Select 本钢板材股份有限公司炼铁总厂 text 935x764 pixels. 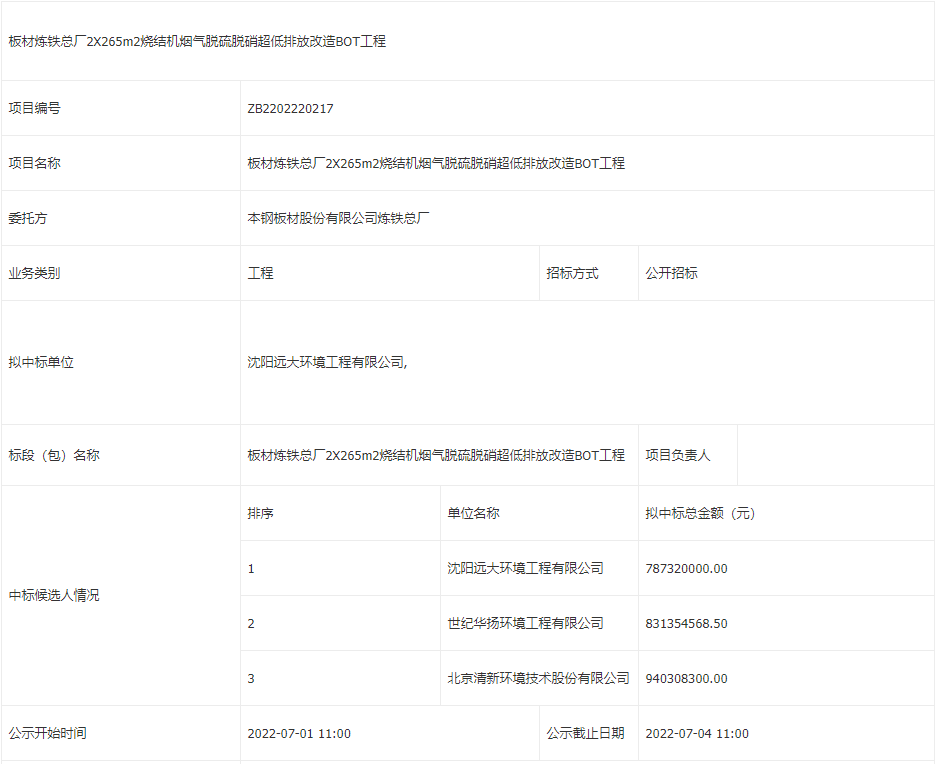pyautogui.click(x=338, y=218)
